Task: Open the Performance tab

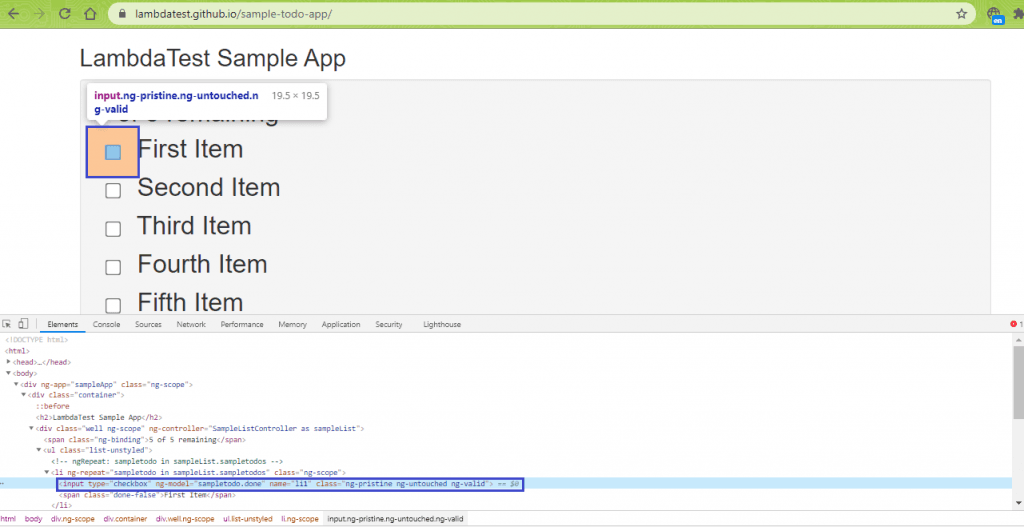Action: point(242,324)
